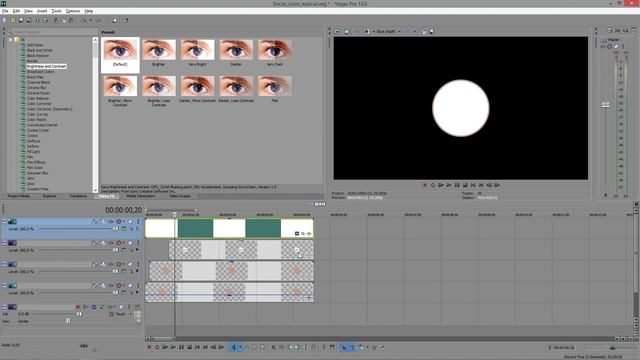640x360 pixels.
Task: Open Track Motion on the second video track
Action: pyautogui.click(x=103, y=243)
